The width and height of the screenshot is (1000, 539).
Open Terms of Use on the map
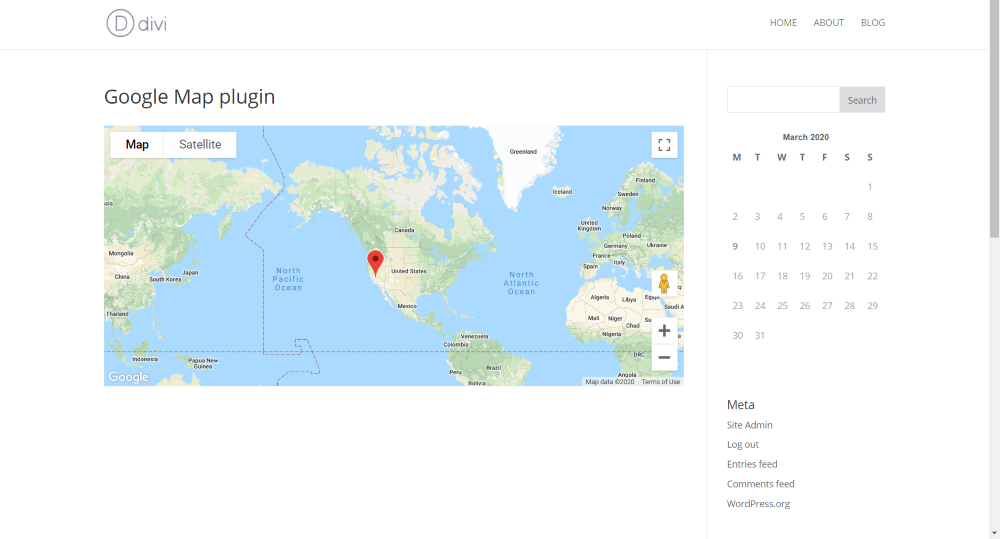661,381
